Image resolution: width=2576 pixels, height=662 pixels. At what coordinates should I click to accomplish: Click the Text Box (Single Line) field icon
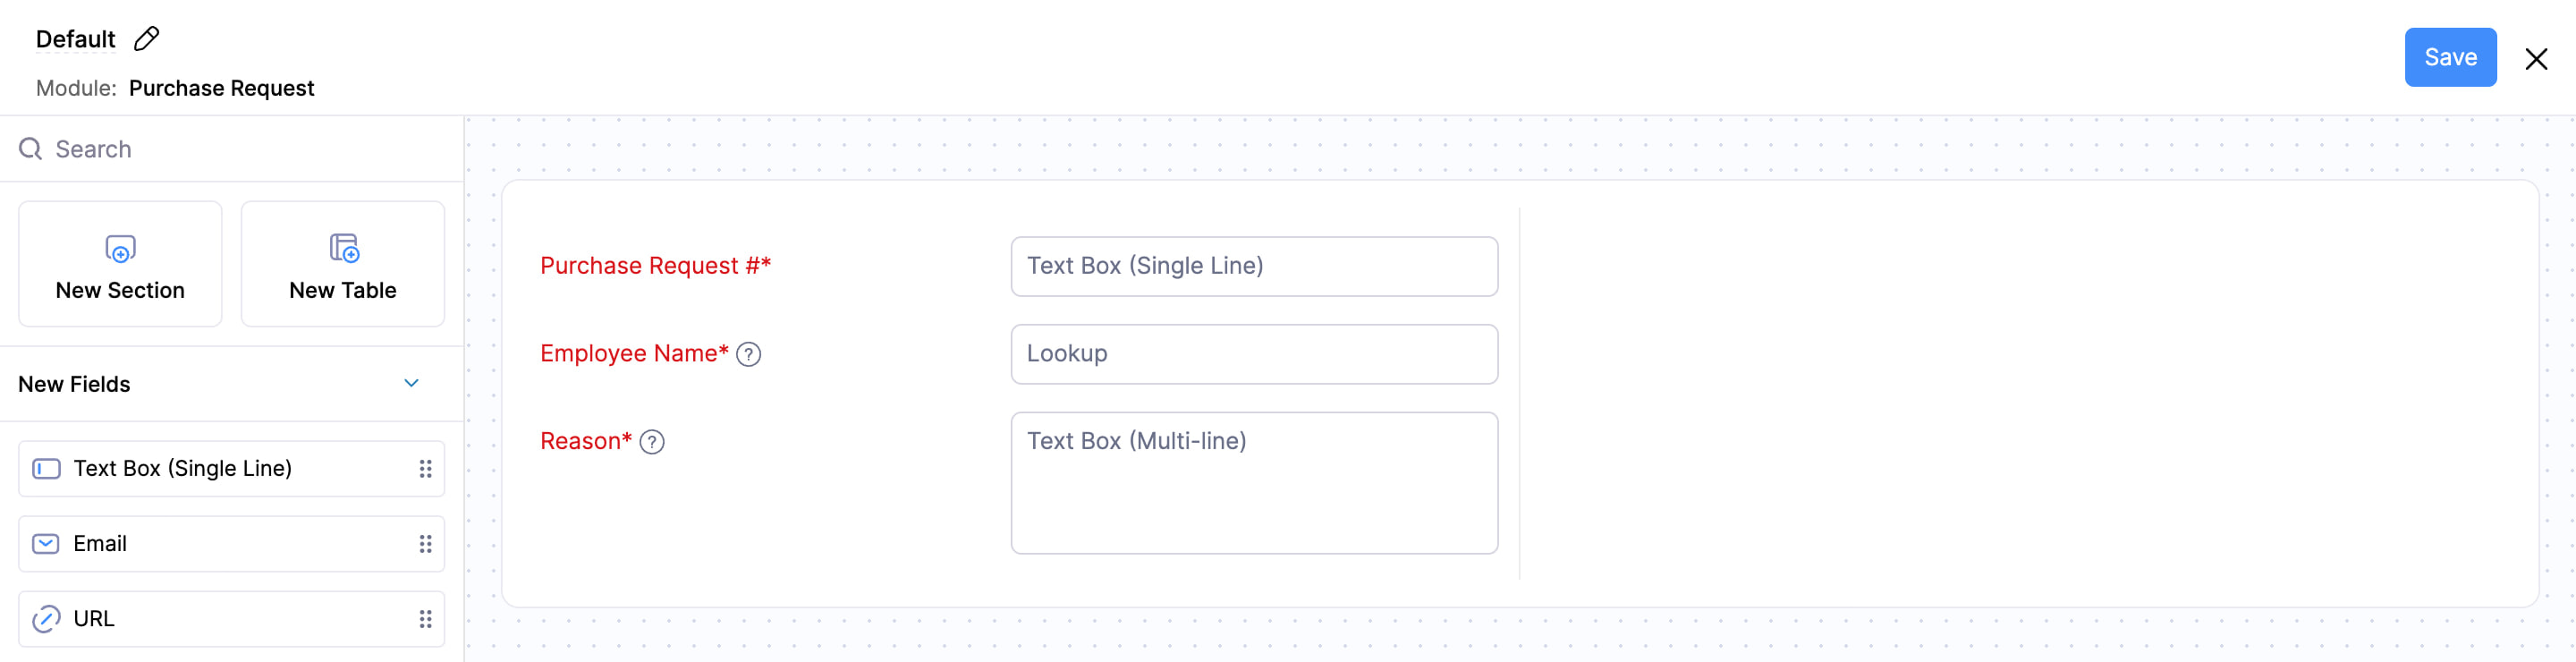click(x=45, y=467)
